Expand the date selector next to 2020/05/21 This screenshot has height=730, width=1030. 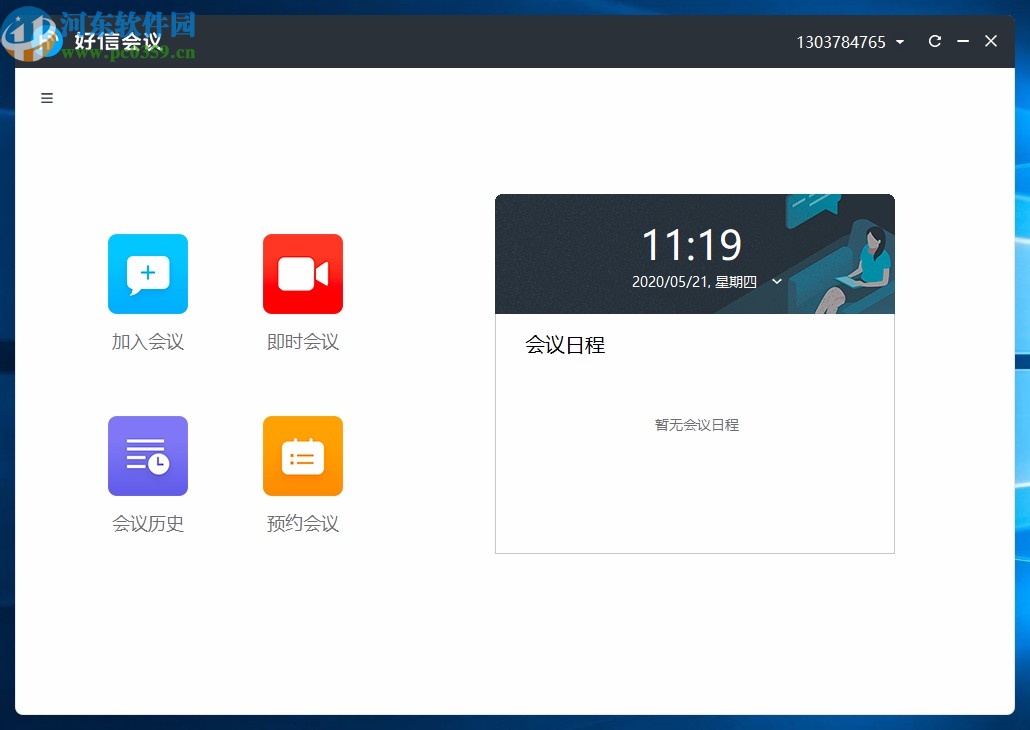point(777,282)
